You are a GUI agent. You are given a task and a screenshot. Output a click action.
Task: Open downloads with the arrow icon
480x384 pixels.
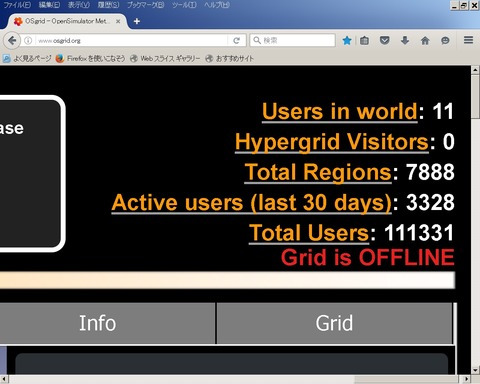point(405,41)
